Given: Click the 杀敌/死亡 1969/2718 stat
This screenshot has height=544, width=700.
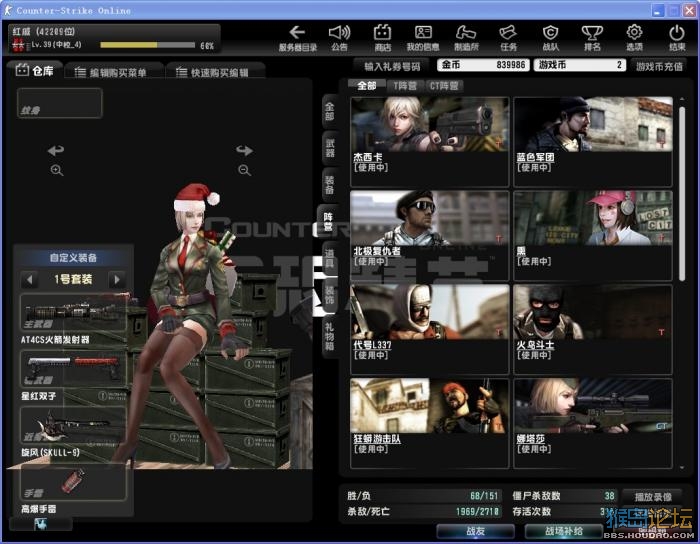Looking at the screenshot, I should tap(423, 511).
